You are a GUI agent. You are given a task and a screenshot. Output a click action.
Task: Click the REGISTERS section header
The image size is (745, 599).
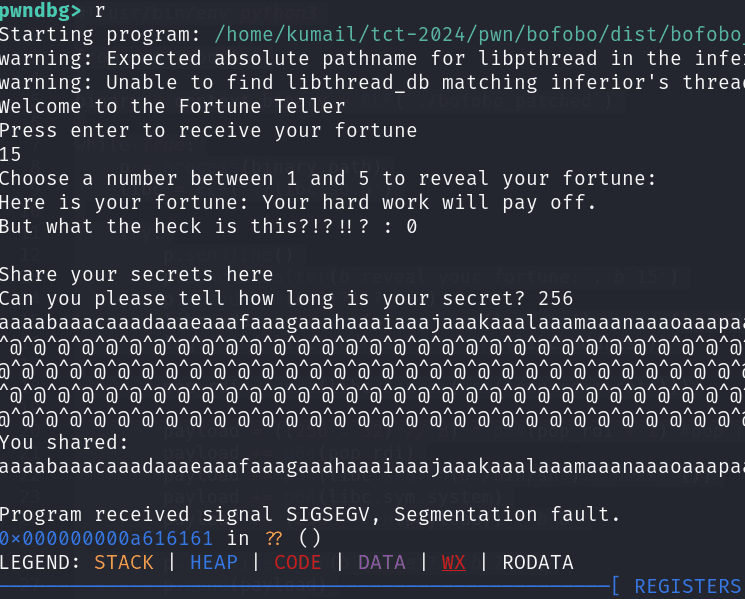tap(686, 586)
